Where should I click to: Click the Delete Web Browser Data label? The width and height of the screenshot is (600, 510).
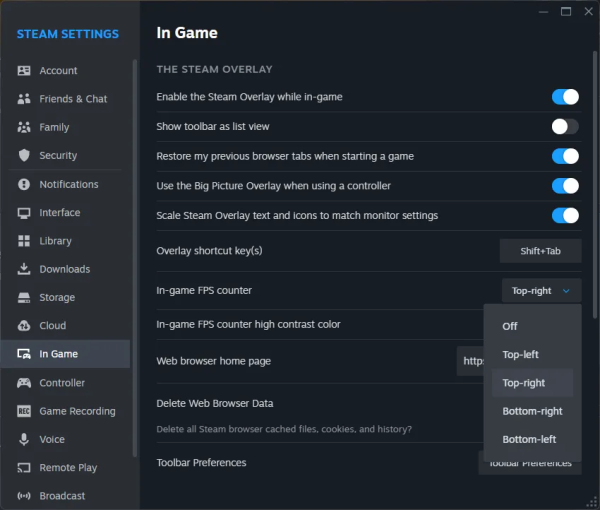click(x=215, y=404)
